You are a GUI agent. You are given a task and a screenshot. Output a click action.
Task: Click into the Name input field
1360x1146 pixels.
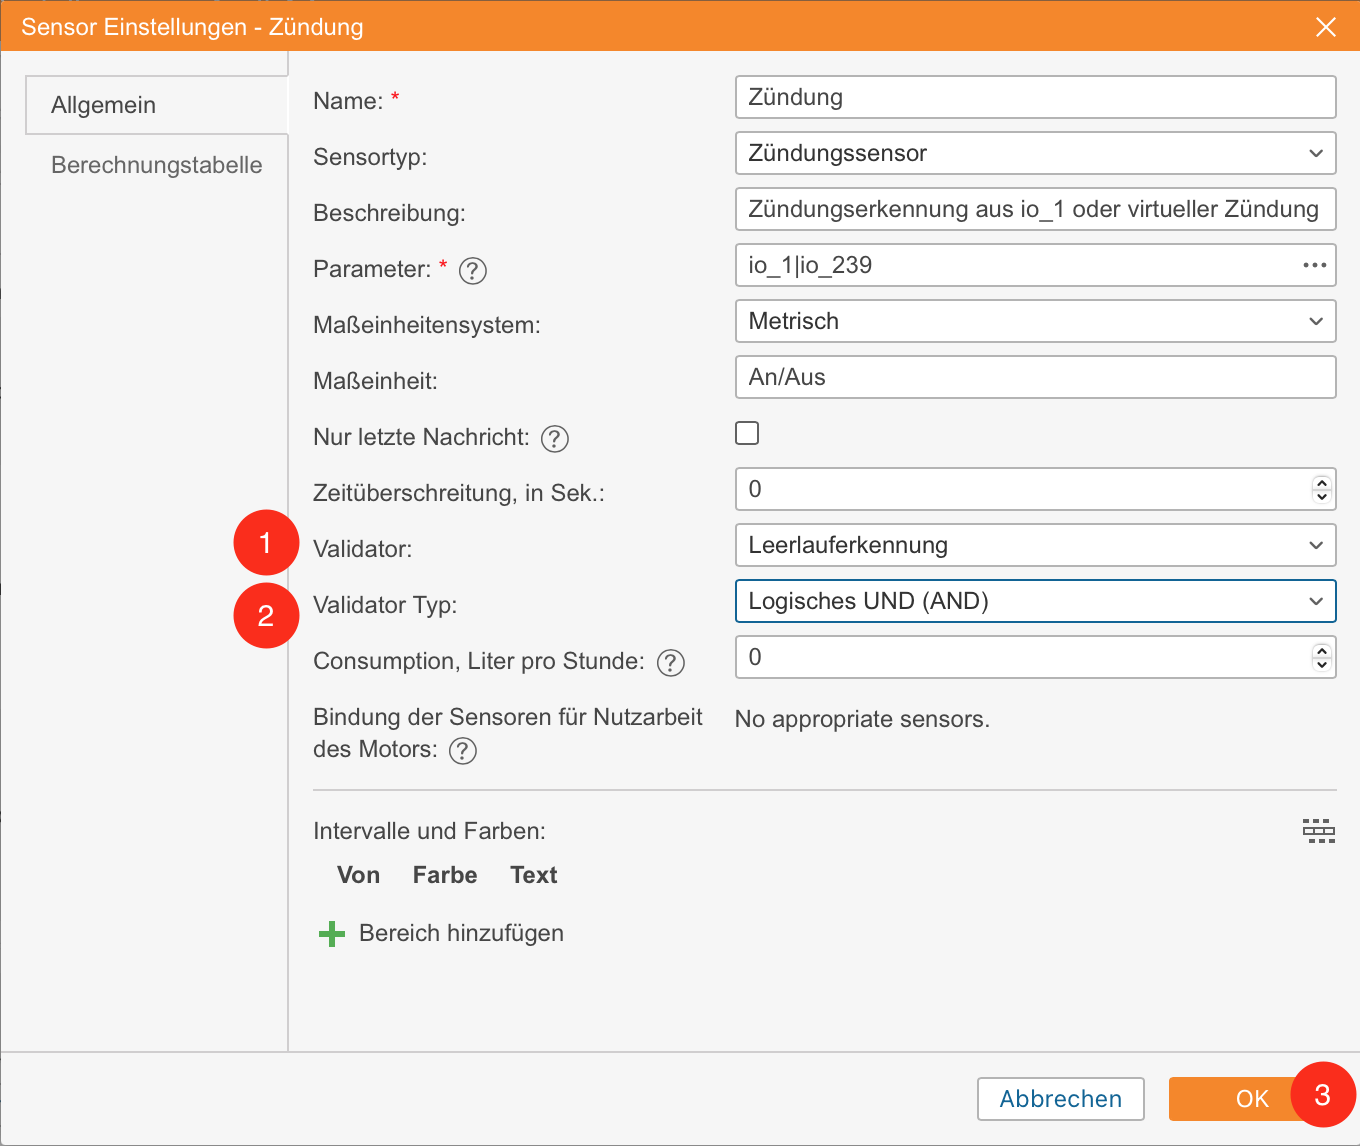point(1034,97)
